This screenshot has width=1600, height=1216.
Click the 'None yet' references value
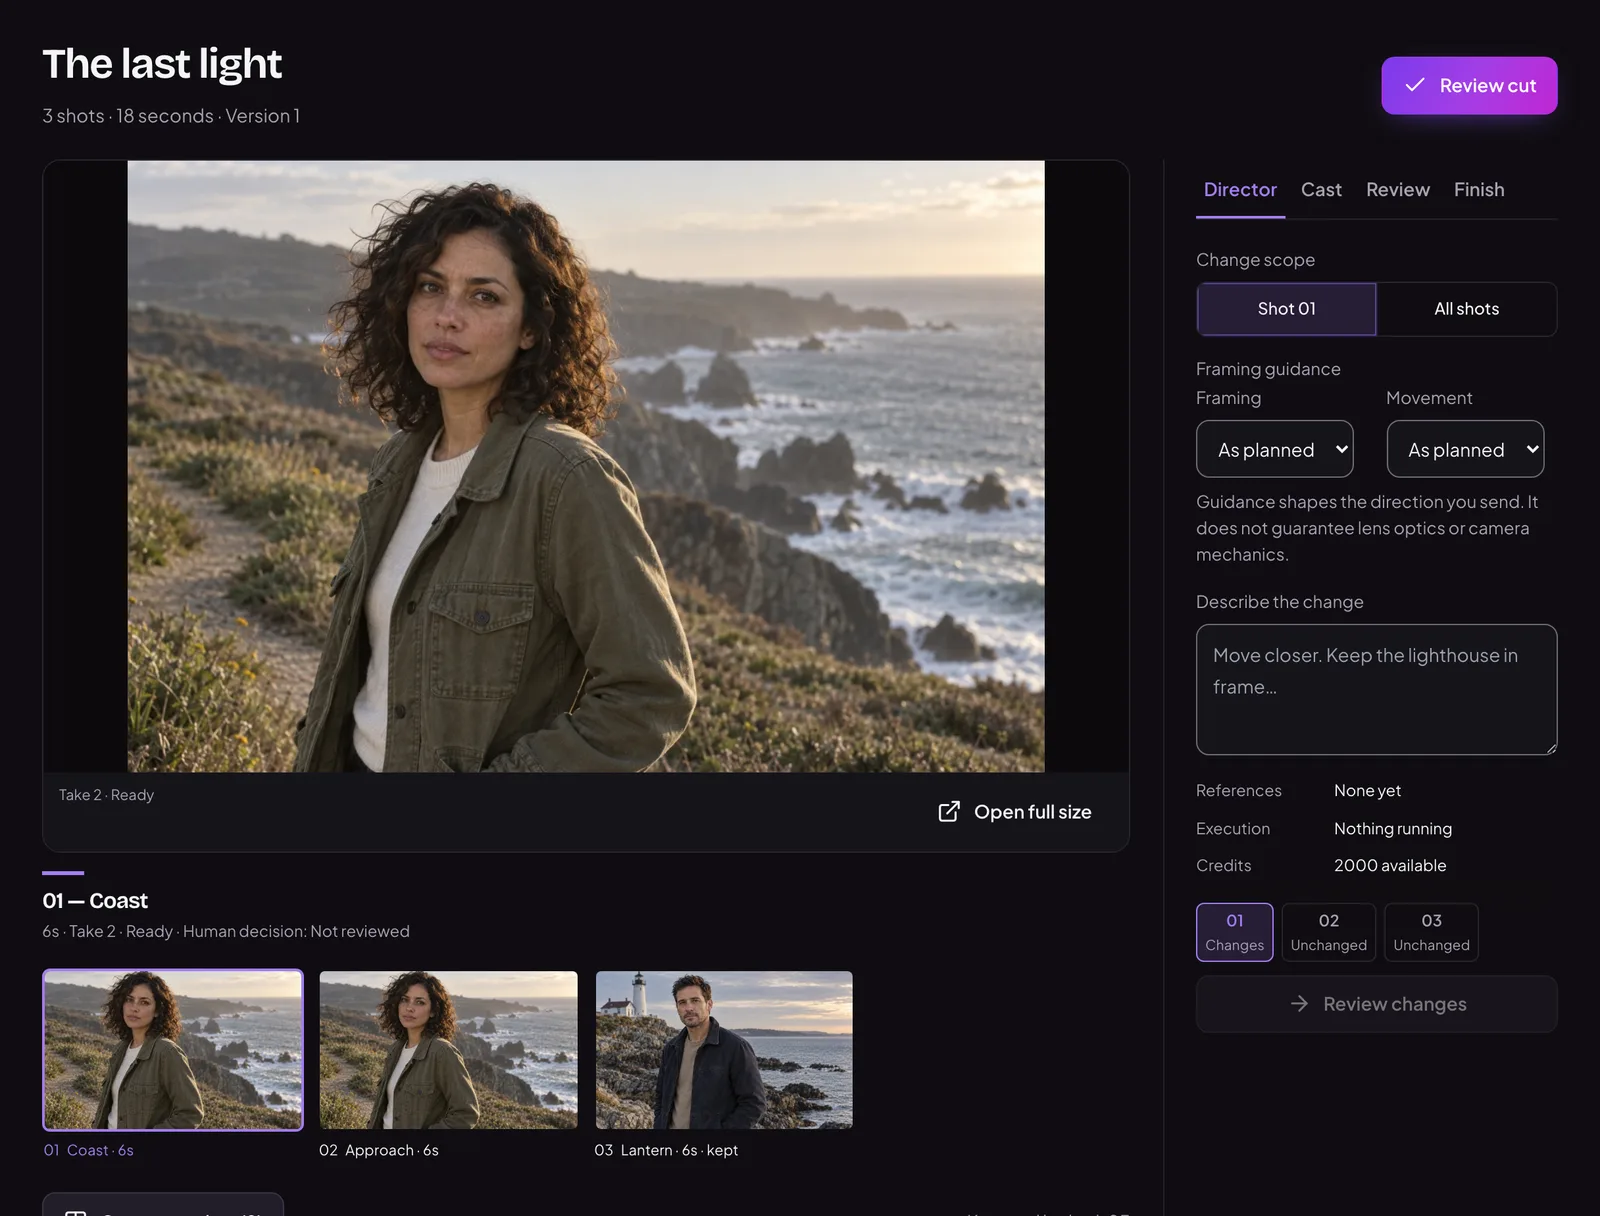point(1367,791)
